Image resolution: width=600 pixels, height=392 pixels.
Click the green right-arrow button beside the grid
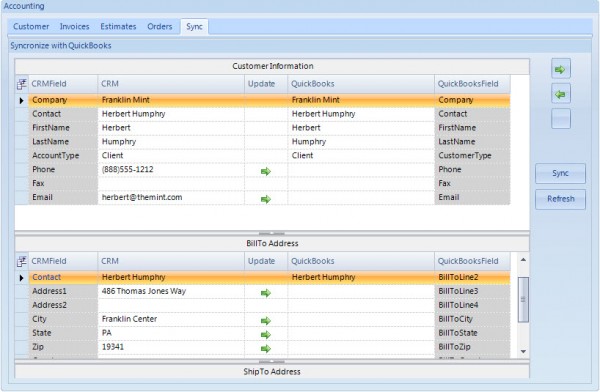(x=561, y=69)
